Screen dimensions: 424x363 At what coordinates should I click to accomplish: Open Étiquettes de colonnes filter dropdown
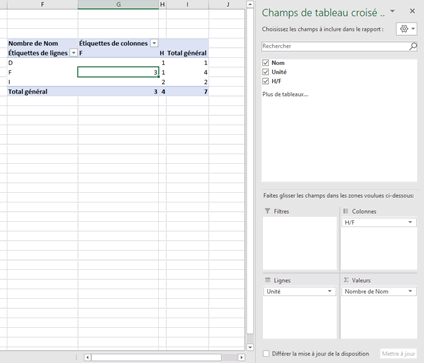pos(154,43)
